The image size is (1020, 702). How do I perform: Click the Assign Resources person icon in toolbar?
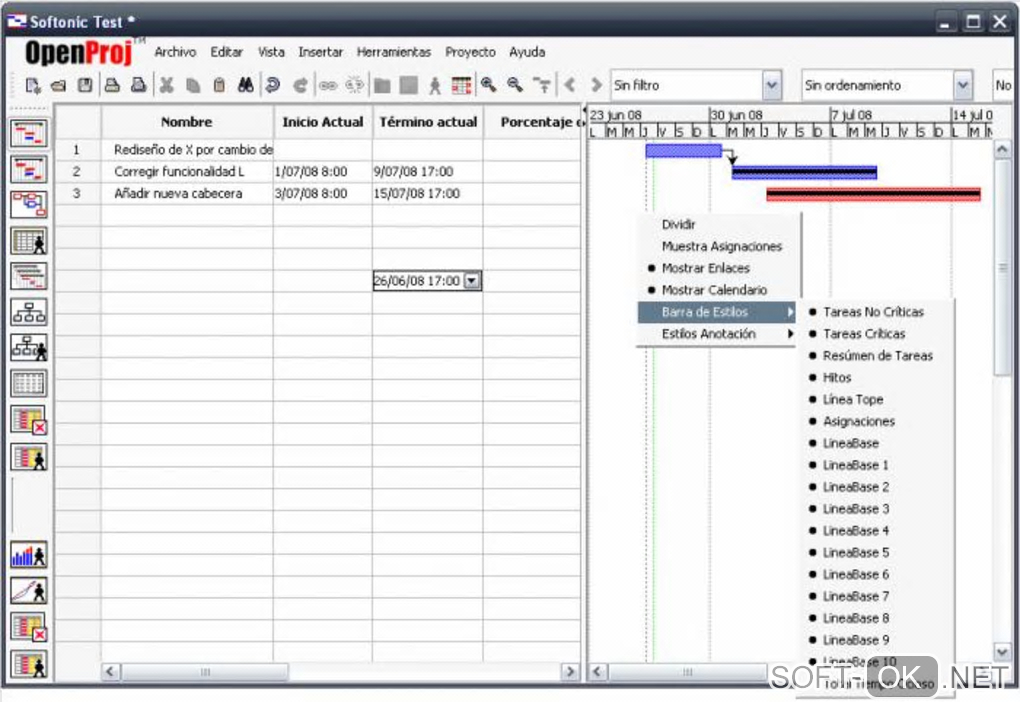[435, 85]
